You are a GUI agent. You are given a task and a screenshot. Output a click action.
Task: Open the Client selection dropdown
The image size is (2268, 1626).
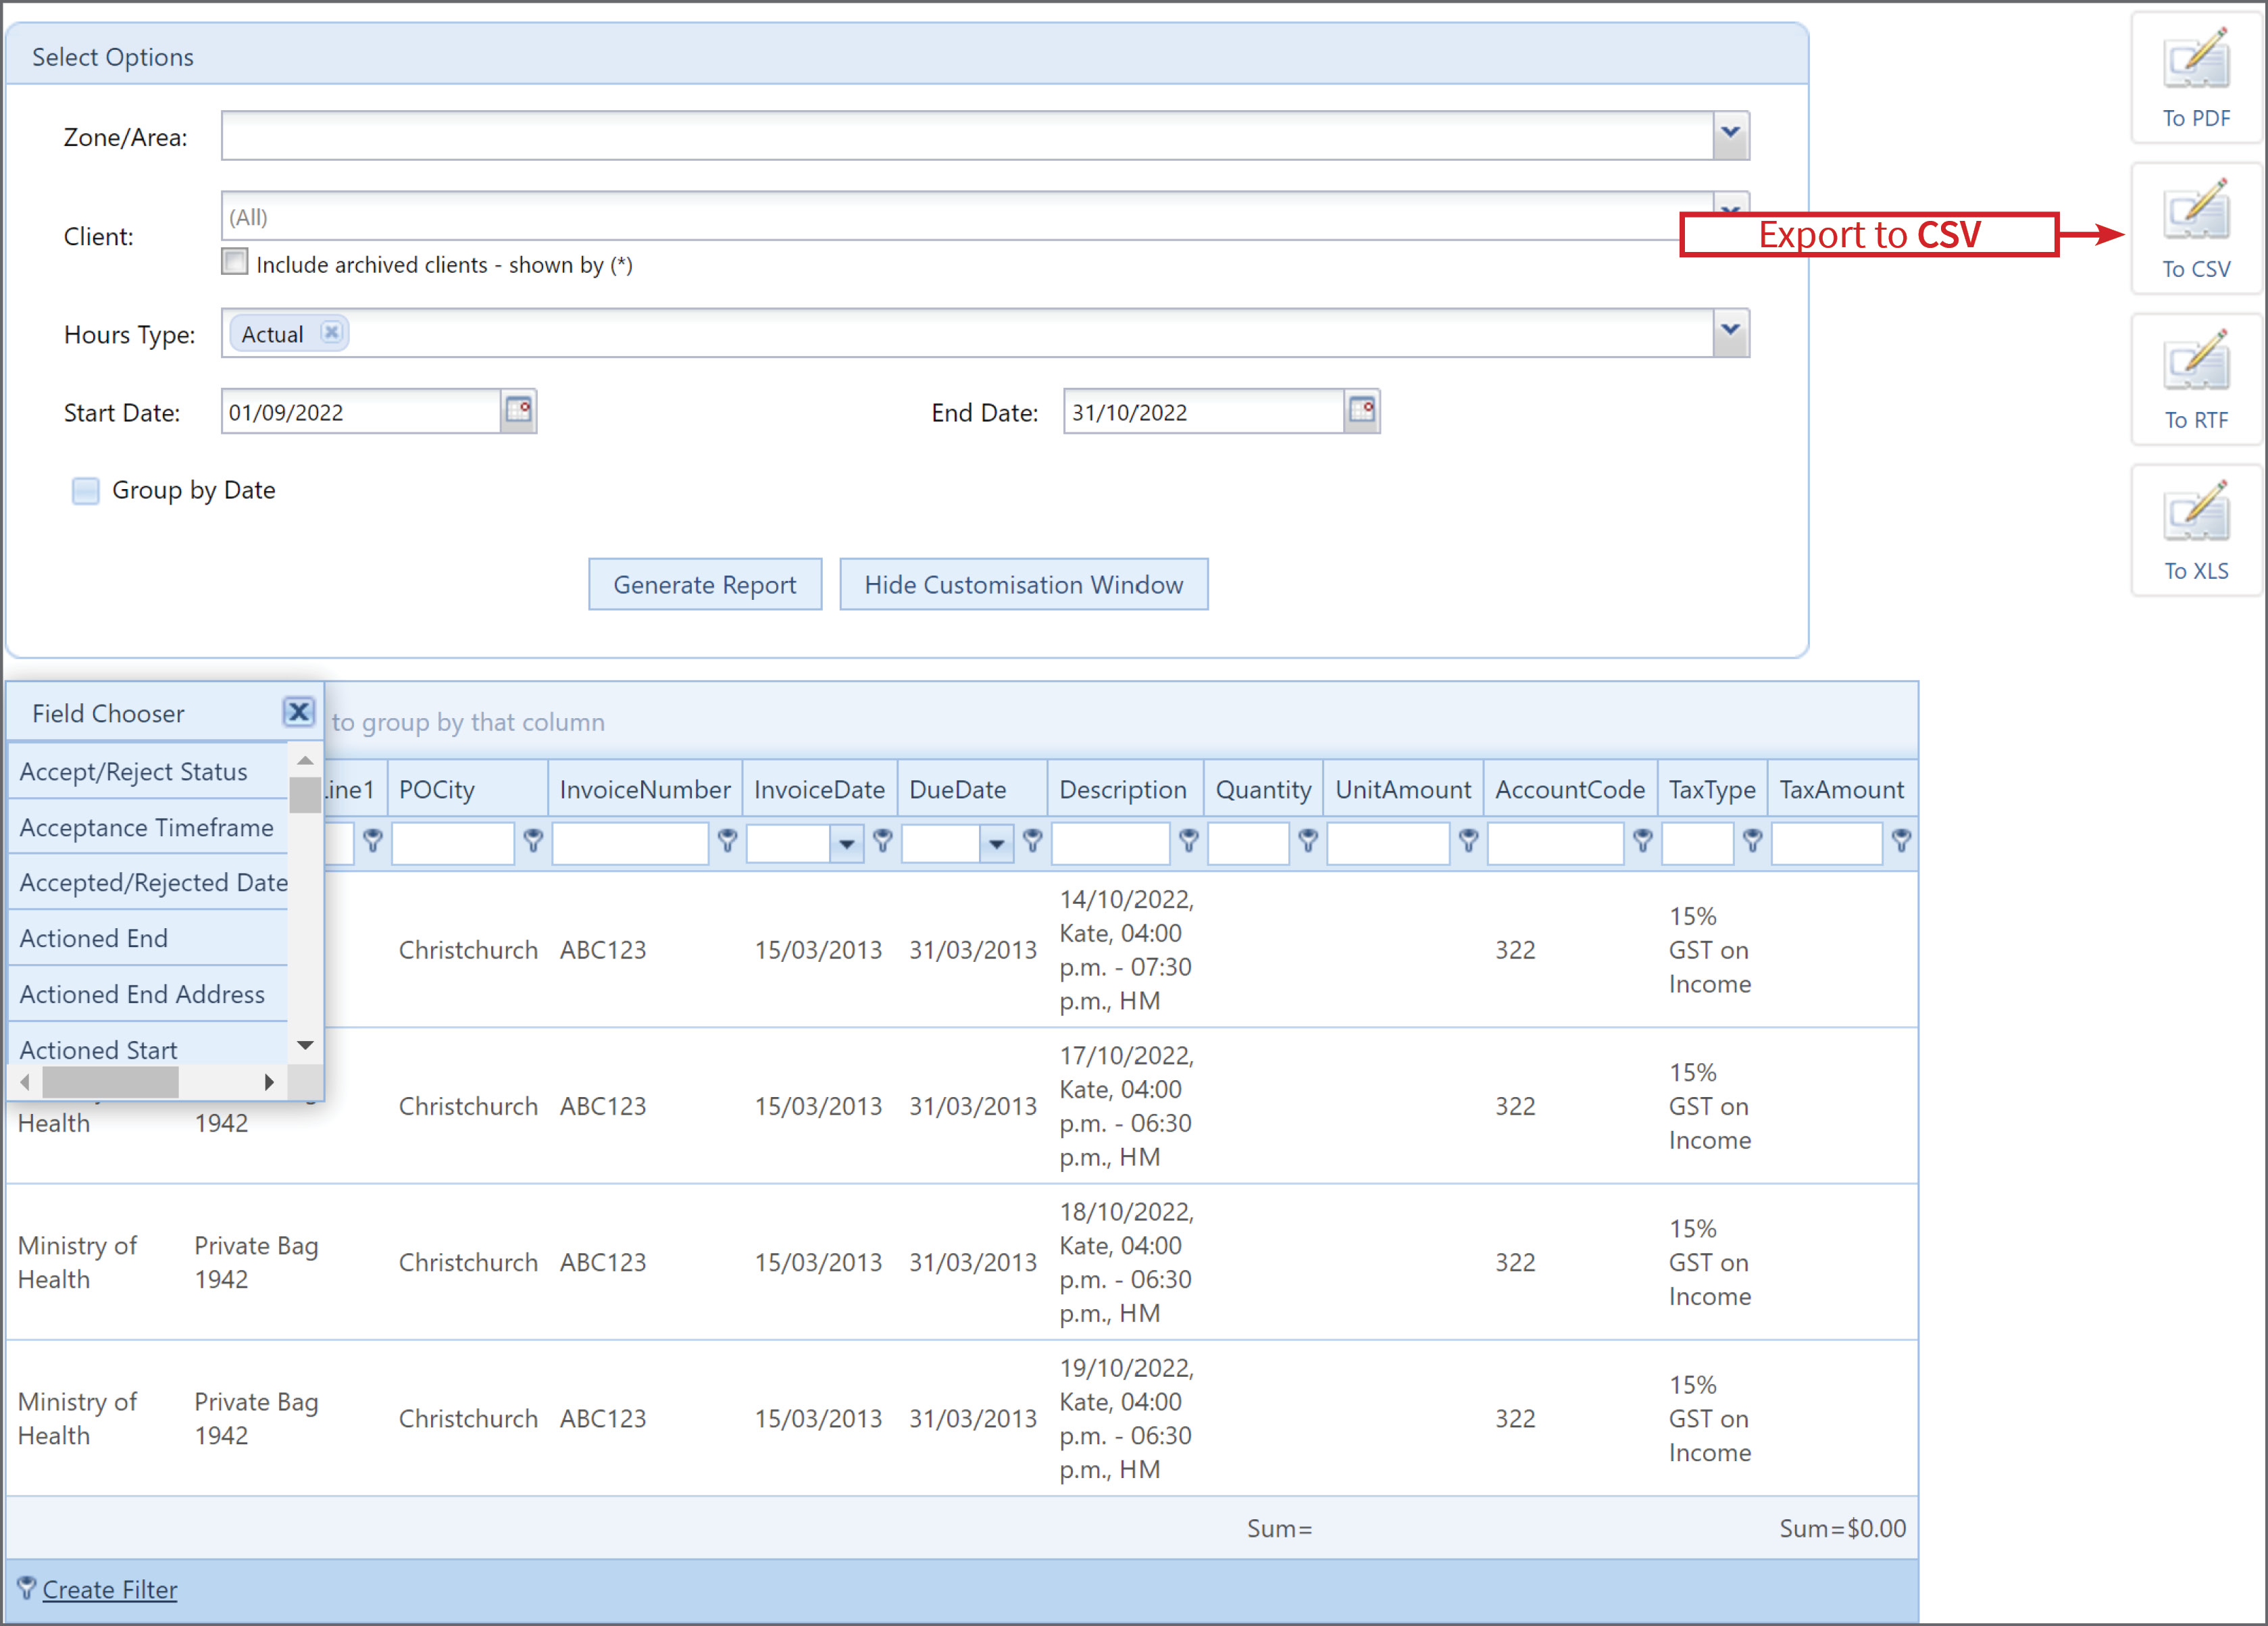tap(1730, 207)
